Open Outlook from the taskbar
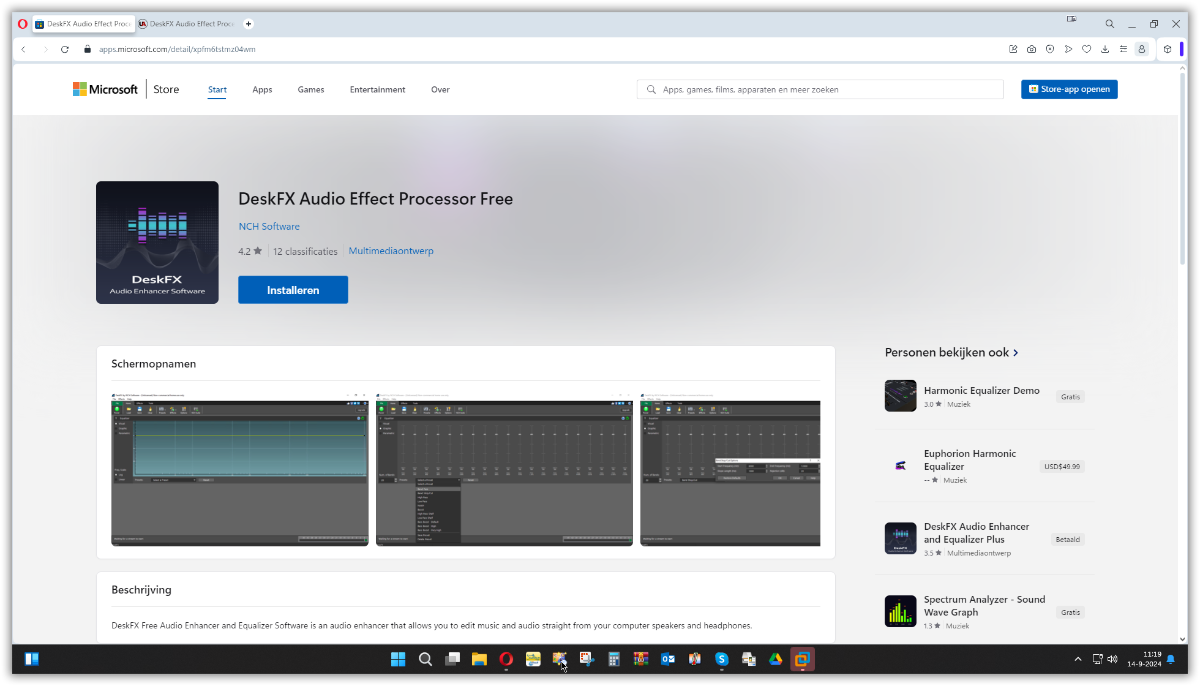This screenshot has width=1200, height=686. [x=668, y=659]
